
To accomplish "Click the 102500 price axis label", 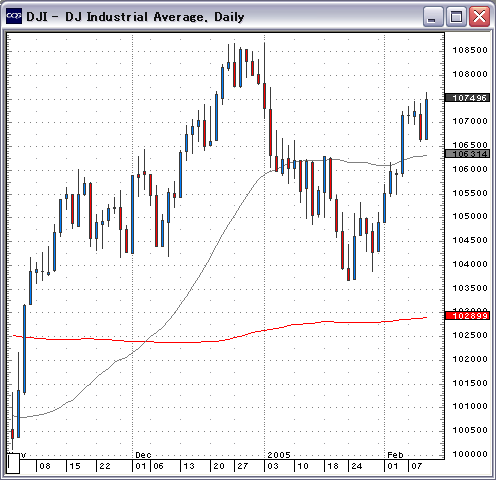I will pyautogui.click(x=470, y=335).
